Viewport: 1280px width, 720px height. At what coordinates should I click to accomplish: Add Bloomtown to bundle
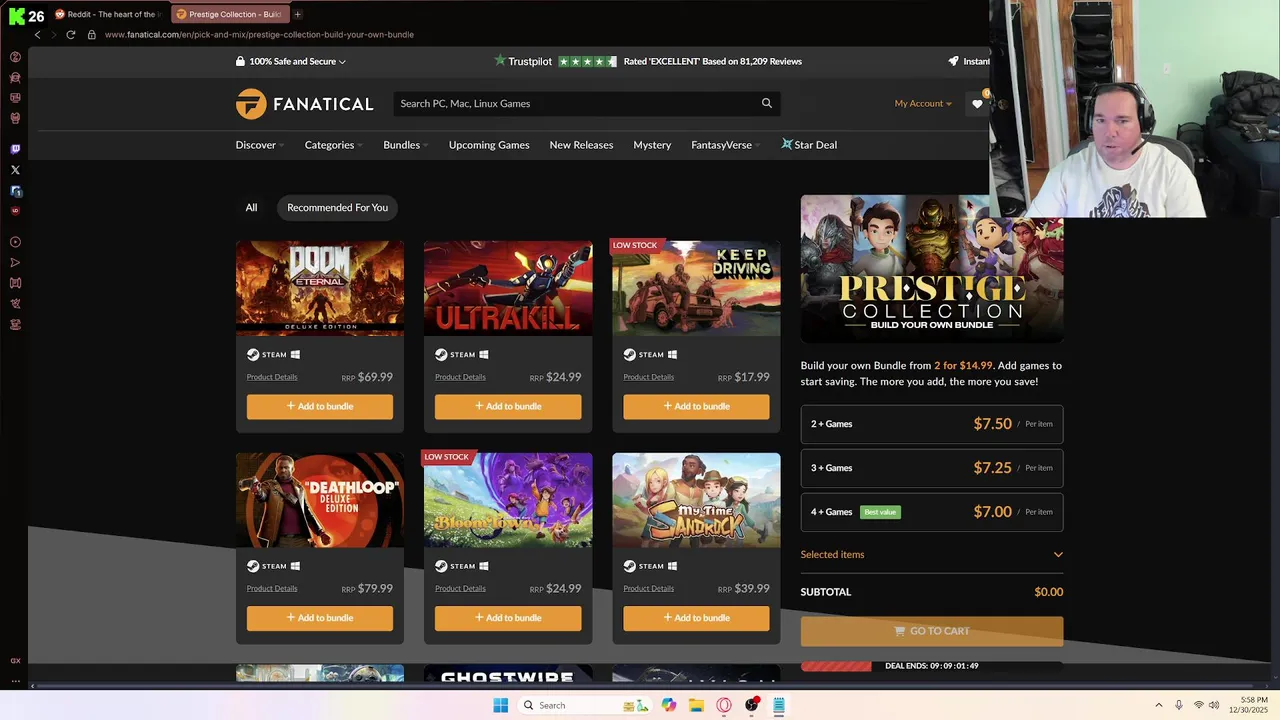tap(508, 618)
